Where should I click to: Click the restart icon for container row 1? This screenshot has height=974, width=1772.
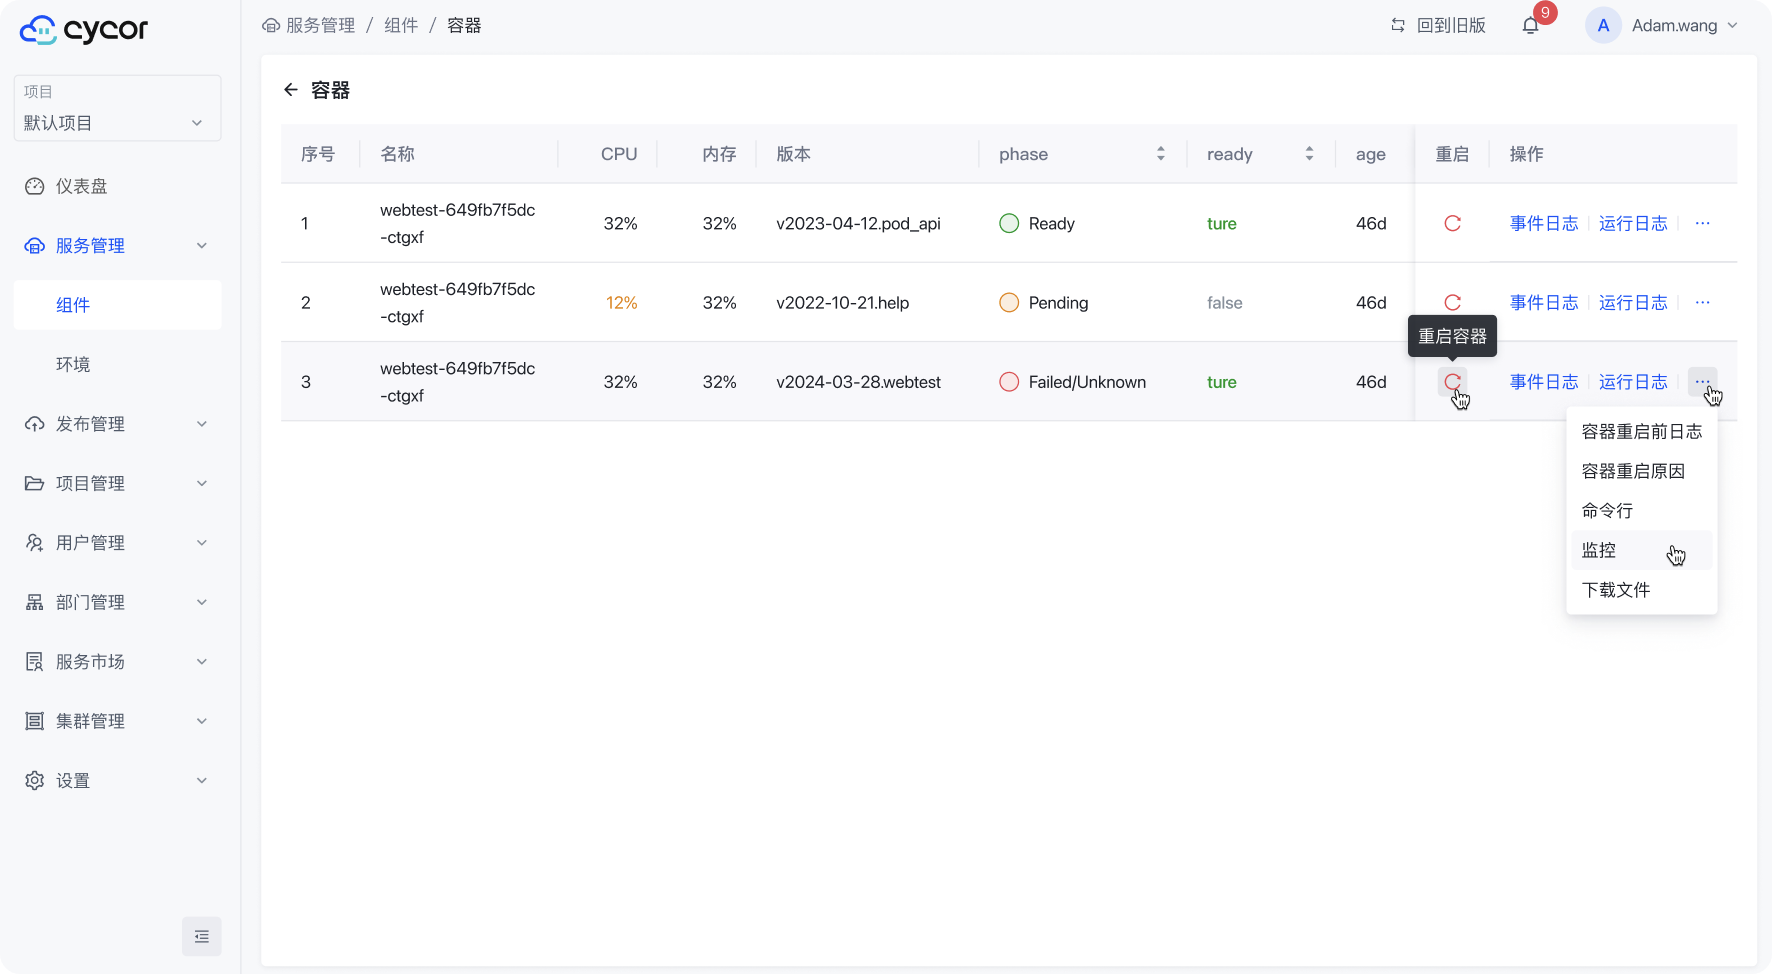pyautogui.click(x=1452, y=223)
